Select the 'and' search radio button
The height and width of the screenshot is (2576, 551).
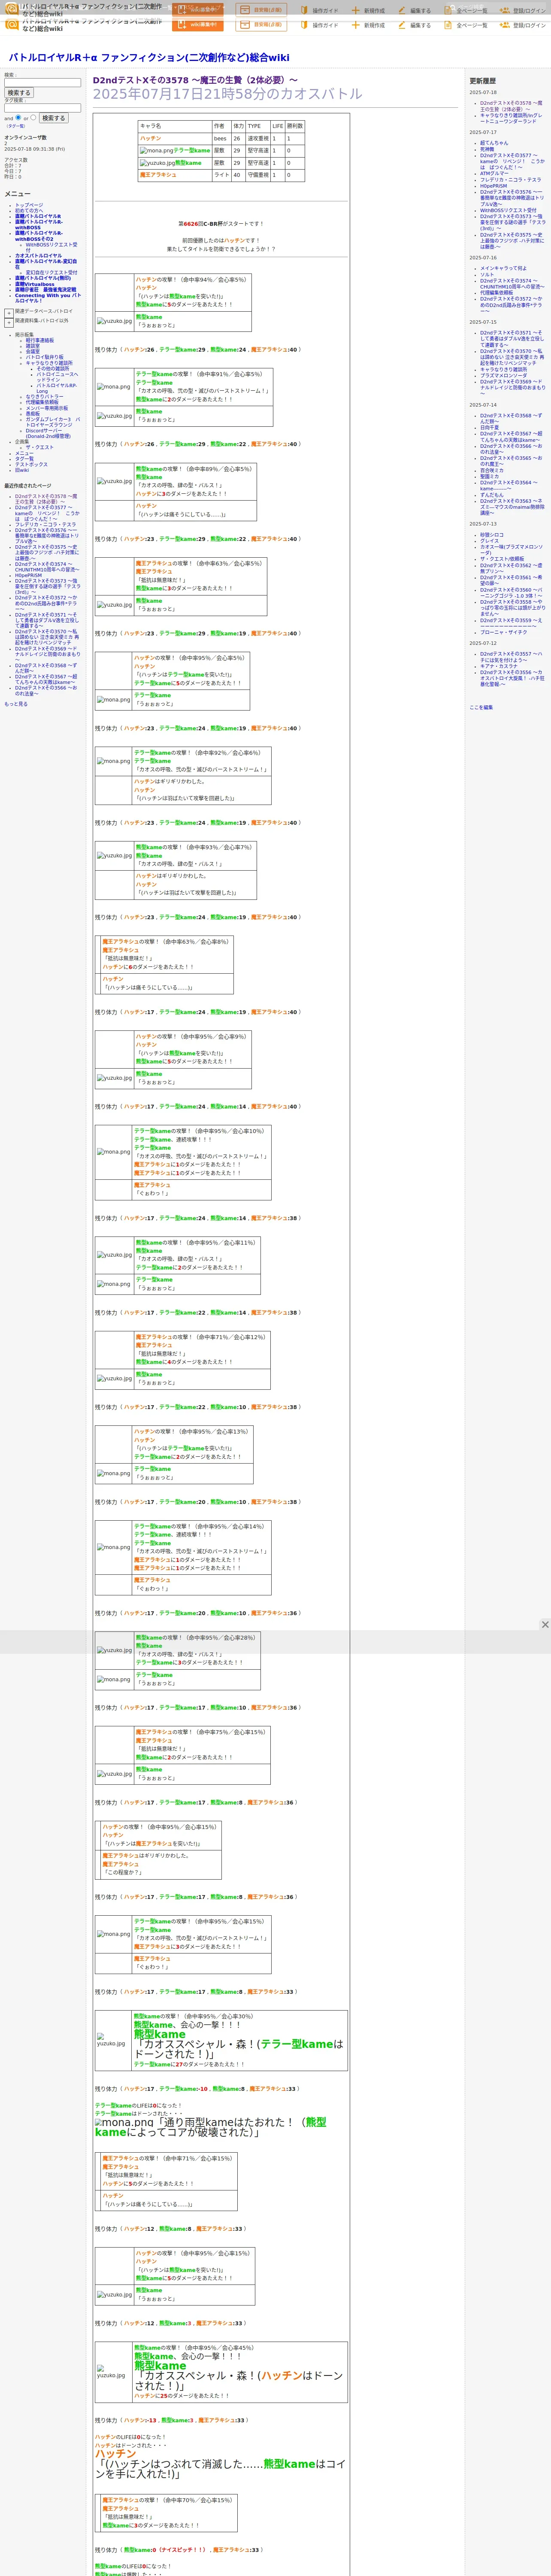(19, 117)
